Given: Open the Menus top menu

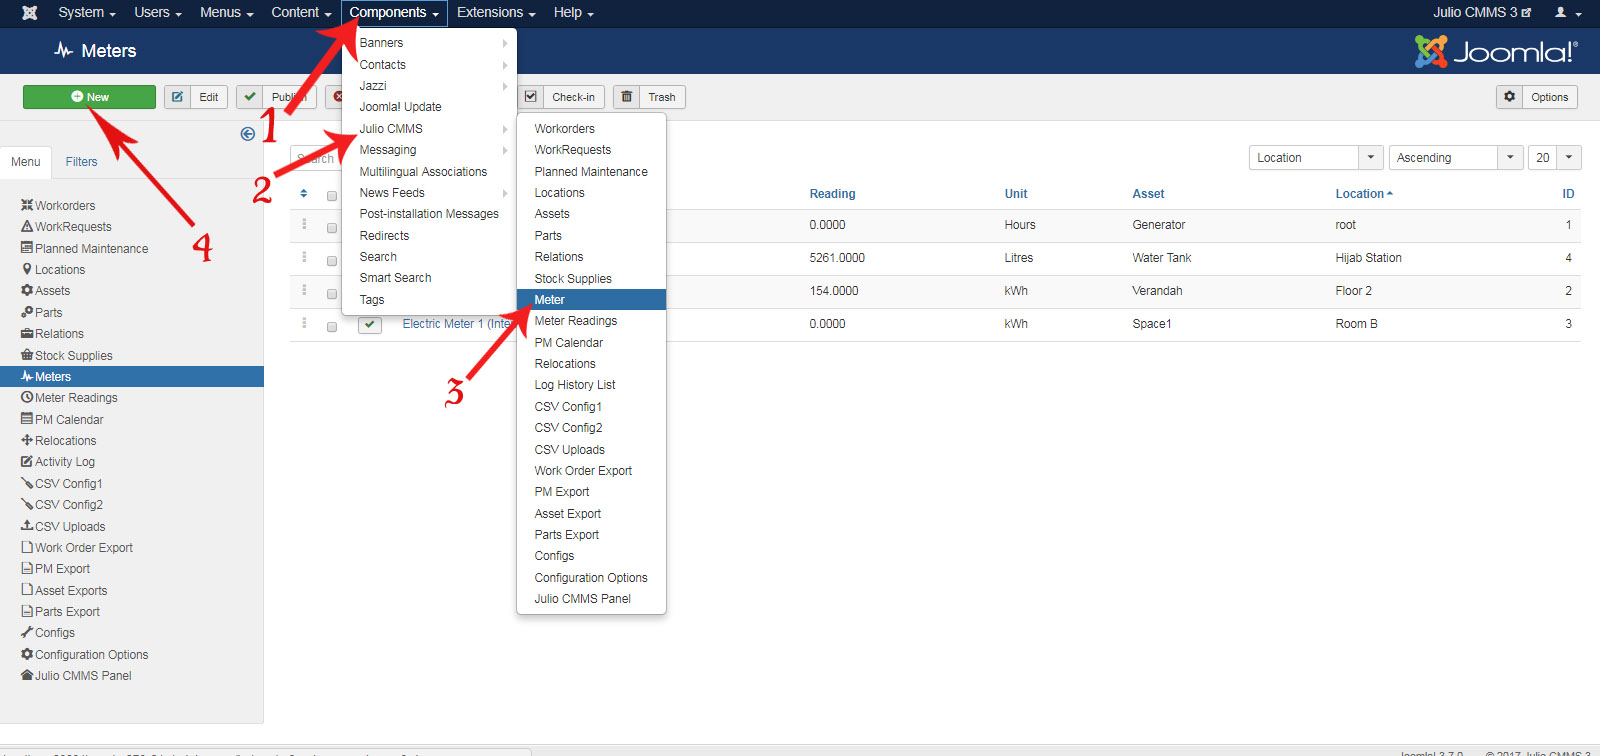Looking at the screenshot, I should pos(226,13).
